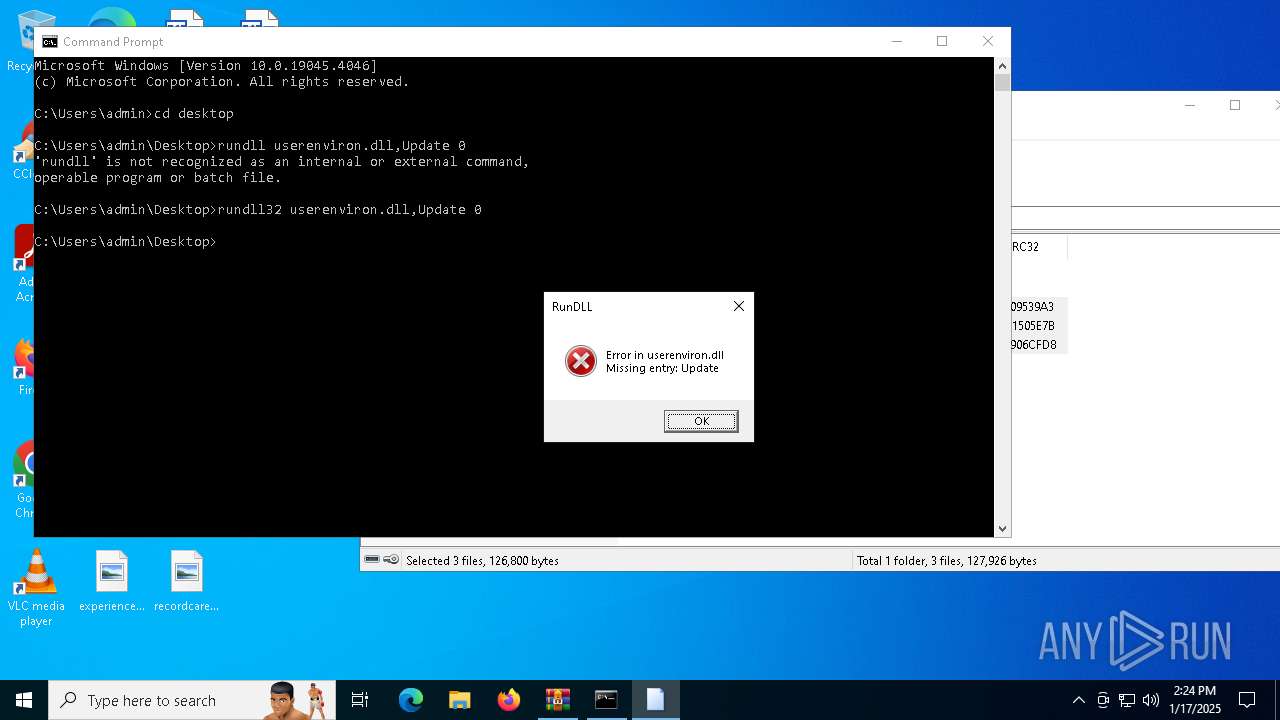The image size is (1280, 720).
Task: Click the Command Prompt title bar icon
Action: pyautogui.click(x=49, y=42)
